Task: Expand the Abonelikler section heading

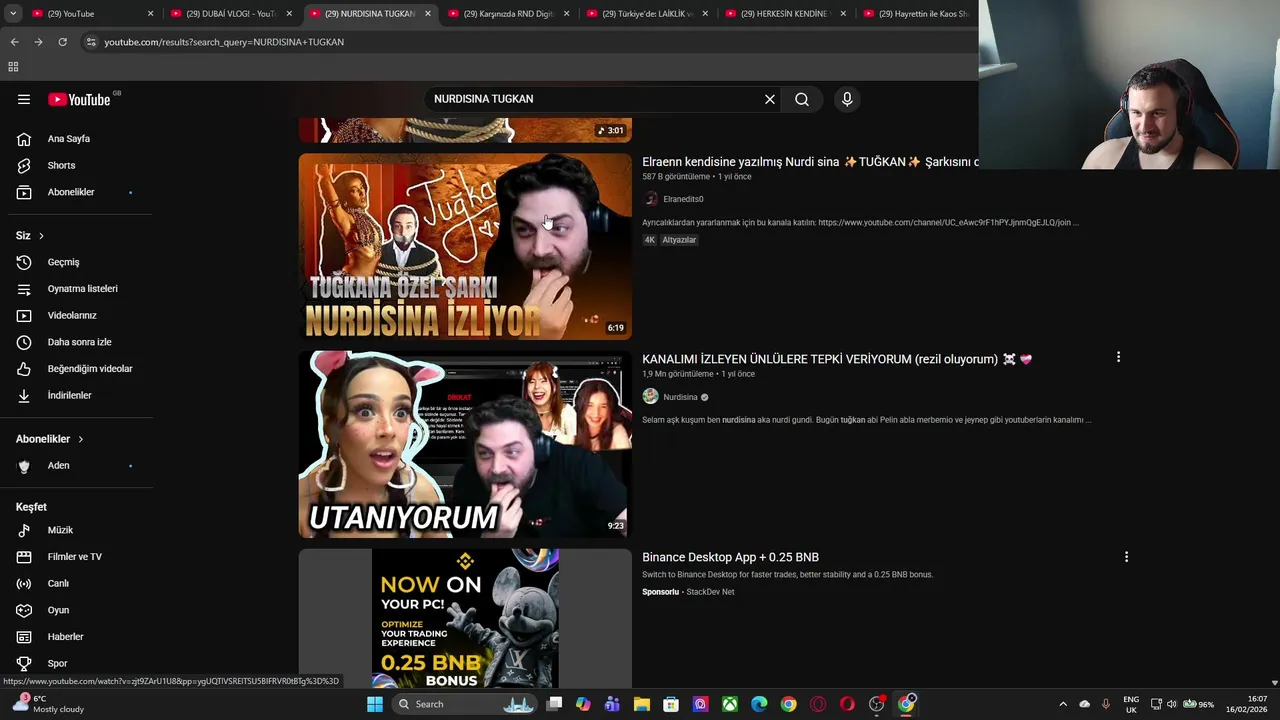Action: (x=50, y=439)
